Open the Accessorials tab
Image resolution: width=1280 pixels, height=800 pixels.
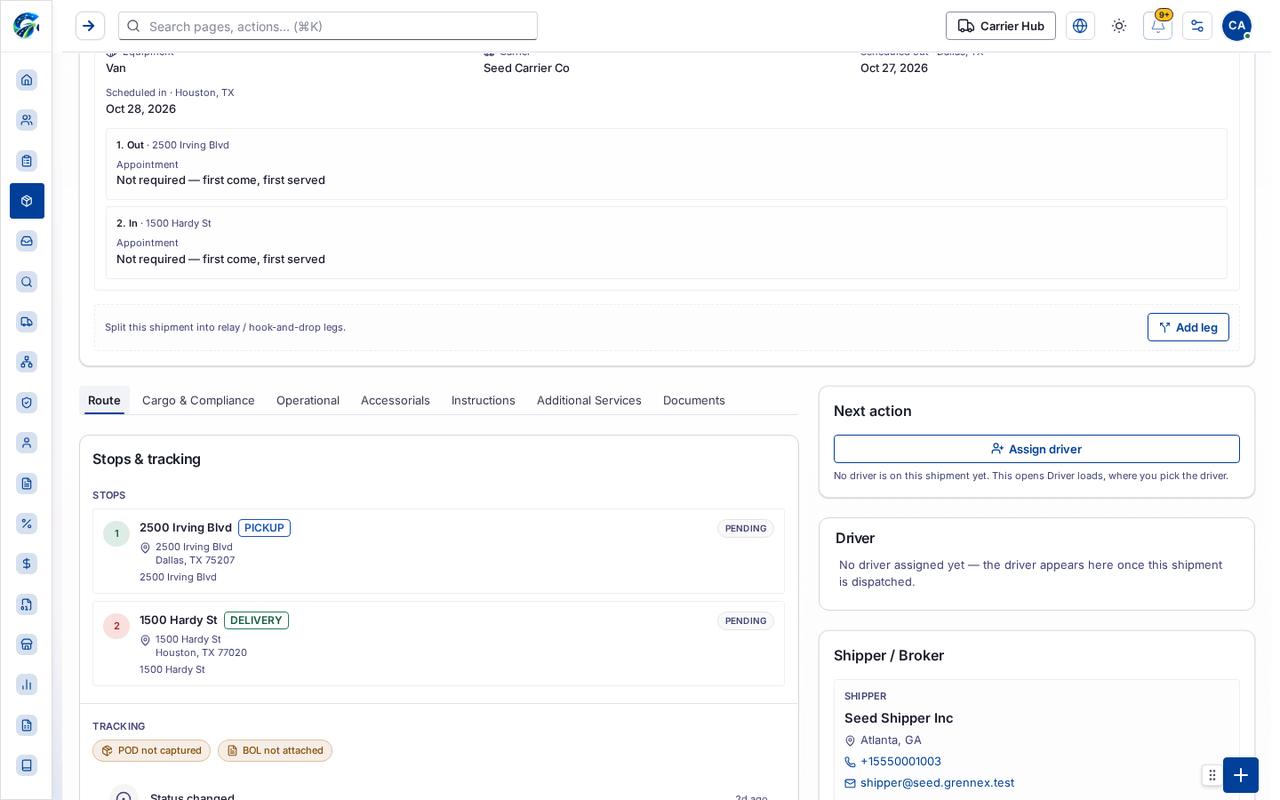click(395, 400)
